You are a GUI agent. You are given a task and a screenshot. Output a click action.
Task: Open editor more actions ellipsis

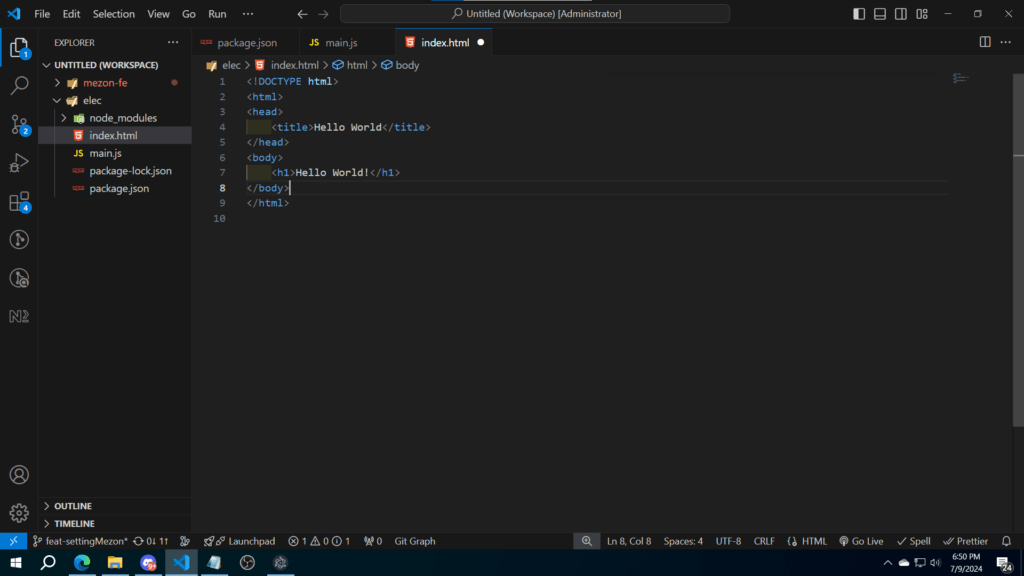(x=1006, y=42)
